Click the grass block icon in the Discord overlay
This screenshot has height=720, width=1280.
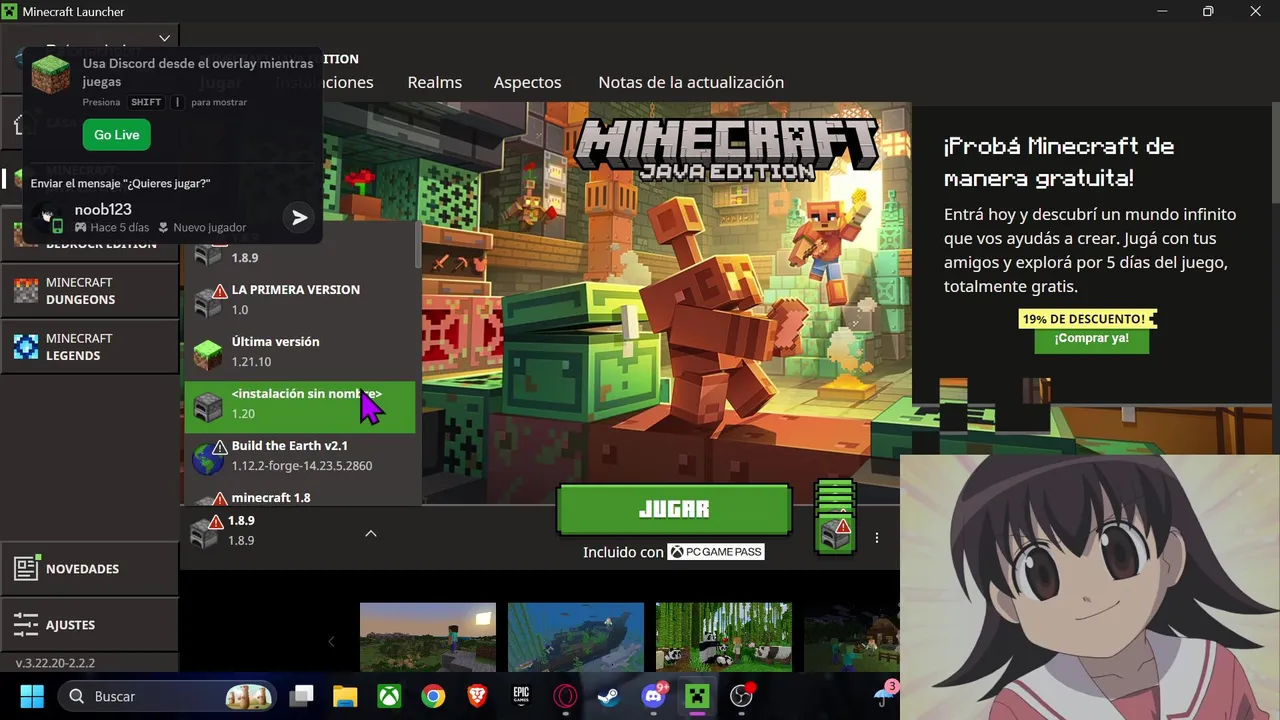point(50,75)
